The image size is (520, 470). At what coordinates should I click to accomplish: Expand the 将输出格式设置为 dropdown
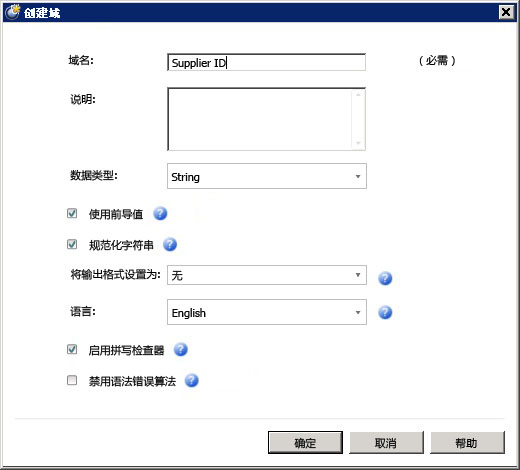267,275
